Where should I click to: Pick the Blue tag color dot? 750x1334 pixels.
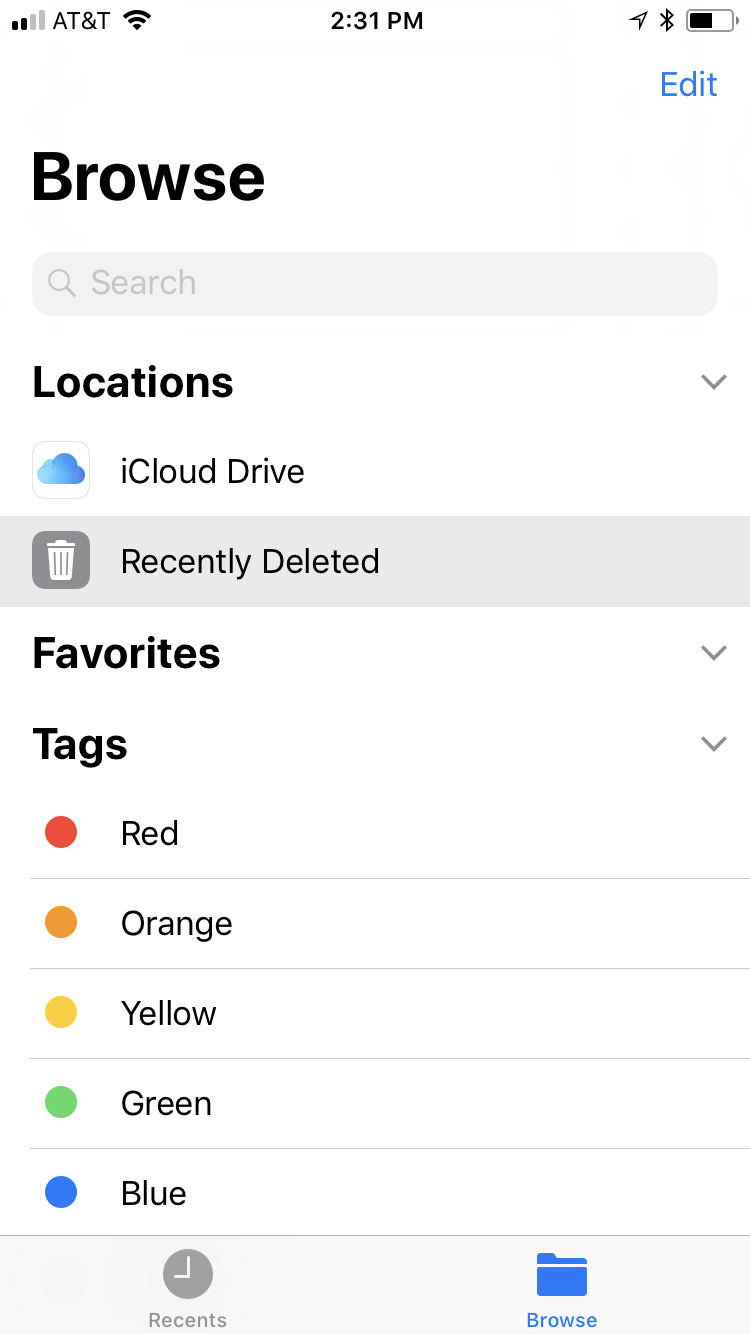[61, 1192]
